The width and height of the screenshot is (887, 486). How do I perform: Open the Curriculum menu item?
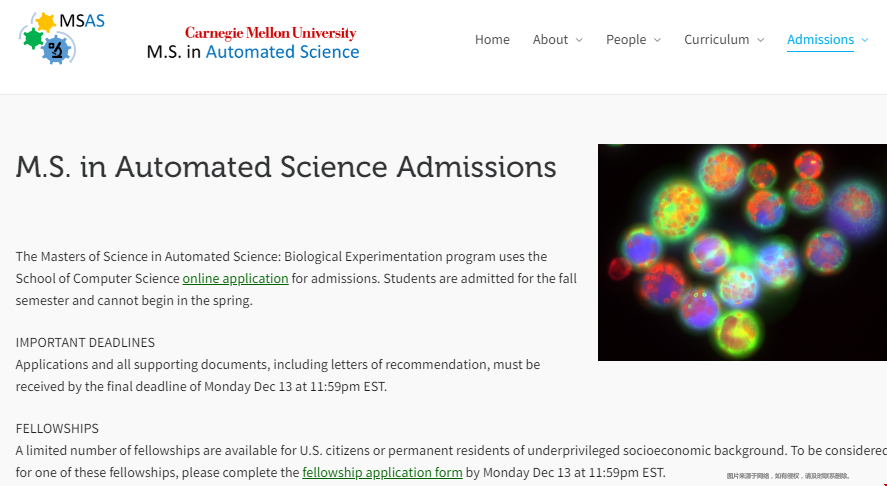click(x=716, y=39)
